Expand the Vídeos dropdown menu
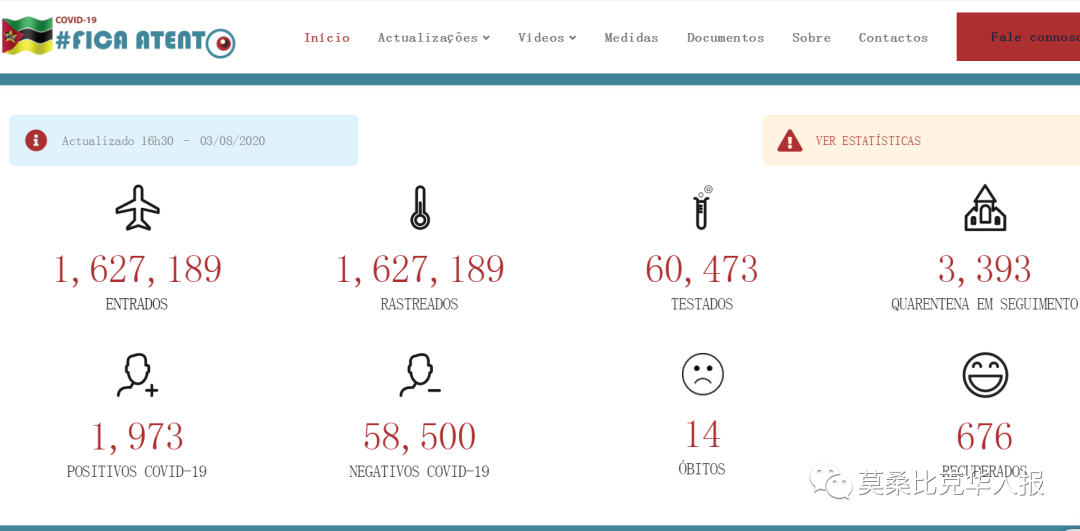Image resolution: width=1080 pixels, height=531 pixels. (x=546, y=38)
